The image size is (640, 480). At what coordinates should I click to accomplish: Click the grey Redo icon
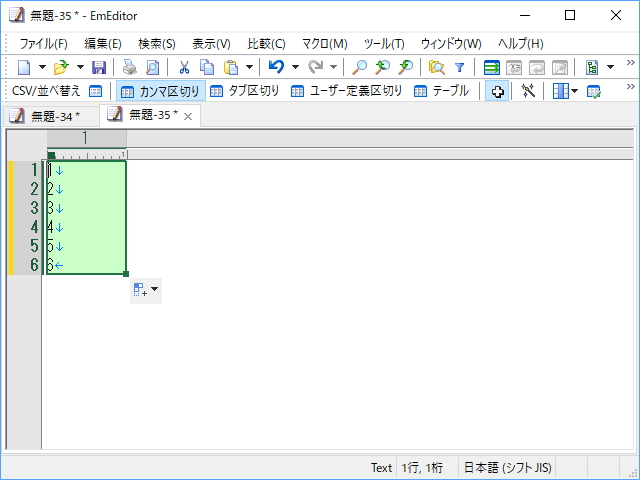(x=315, y=67)
